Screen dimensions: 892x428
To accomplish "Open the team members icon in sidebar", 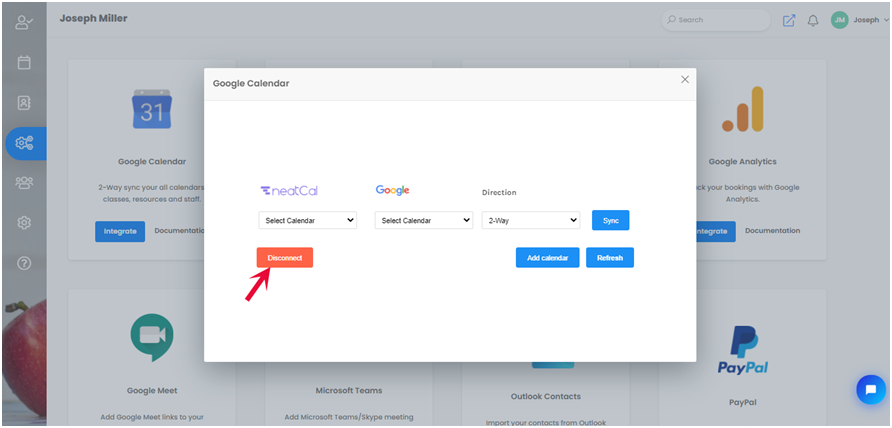I will tap(24, 183).
